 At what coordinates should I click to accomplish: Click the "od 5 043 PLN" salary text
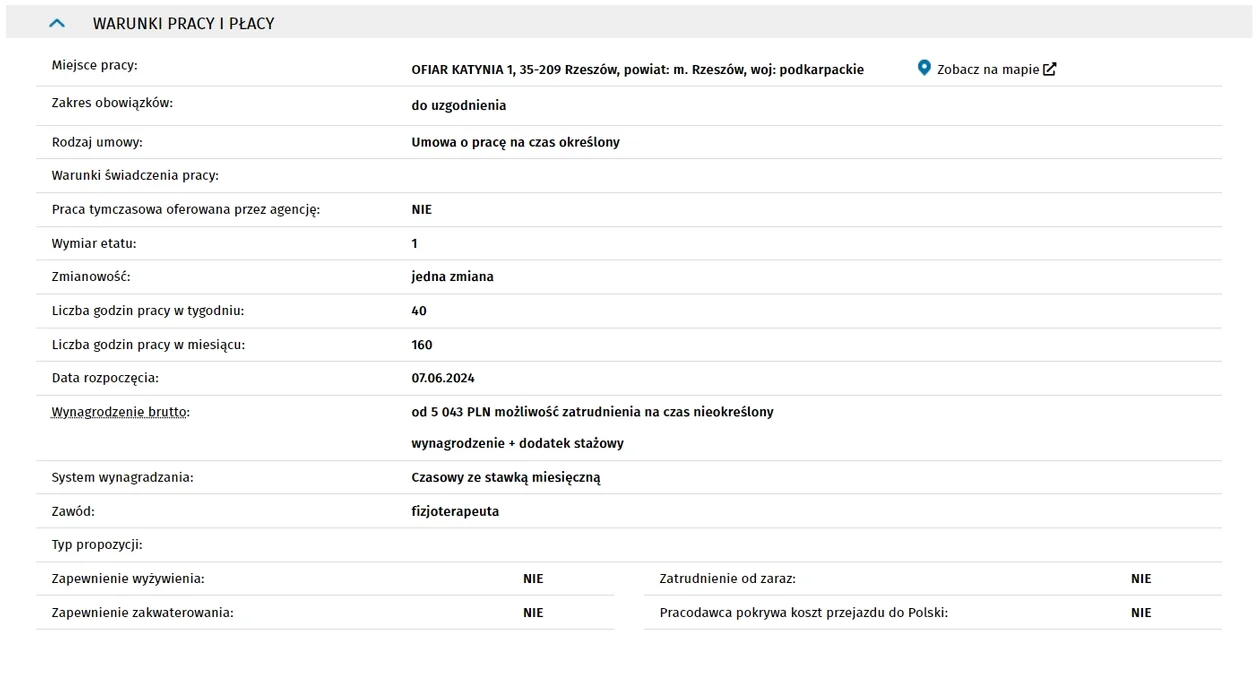(450, 412)
